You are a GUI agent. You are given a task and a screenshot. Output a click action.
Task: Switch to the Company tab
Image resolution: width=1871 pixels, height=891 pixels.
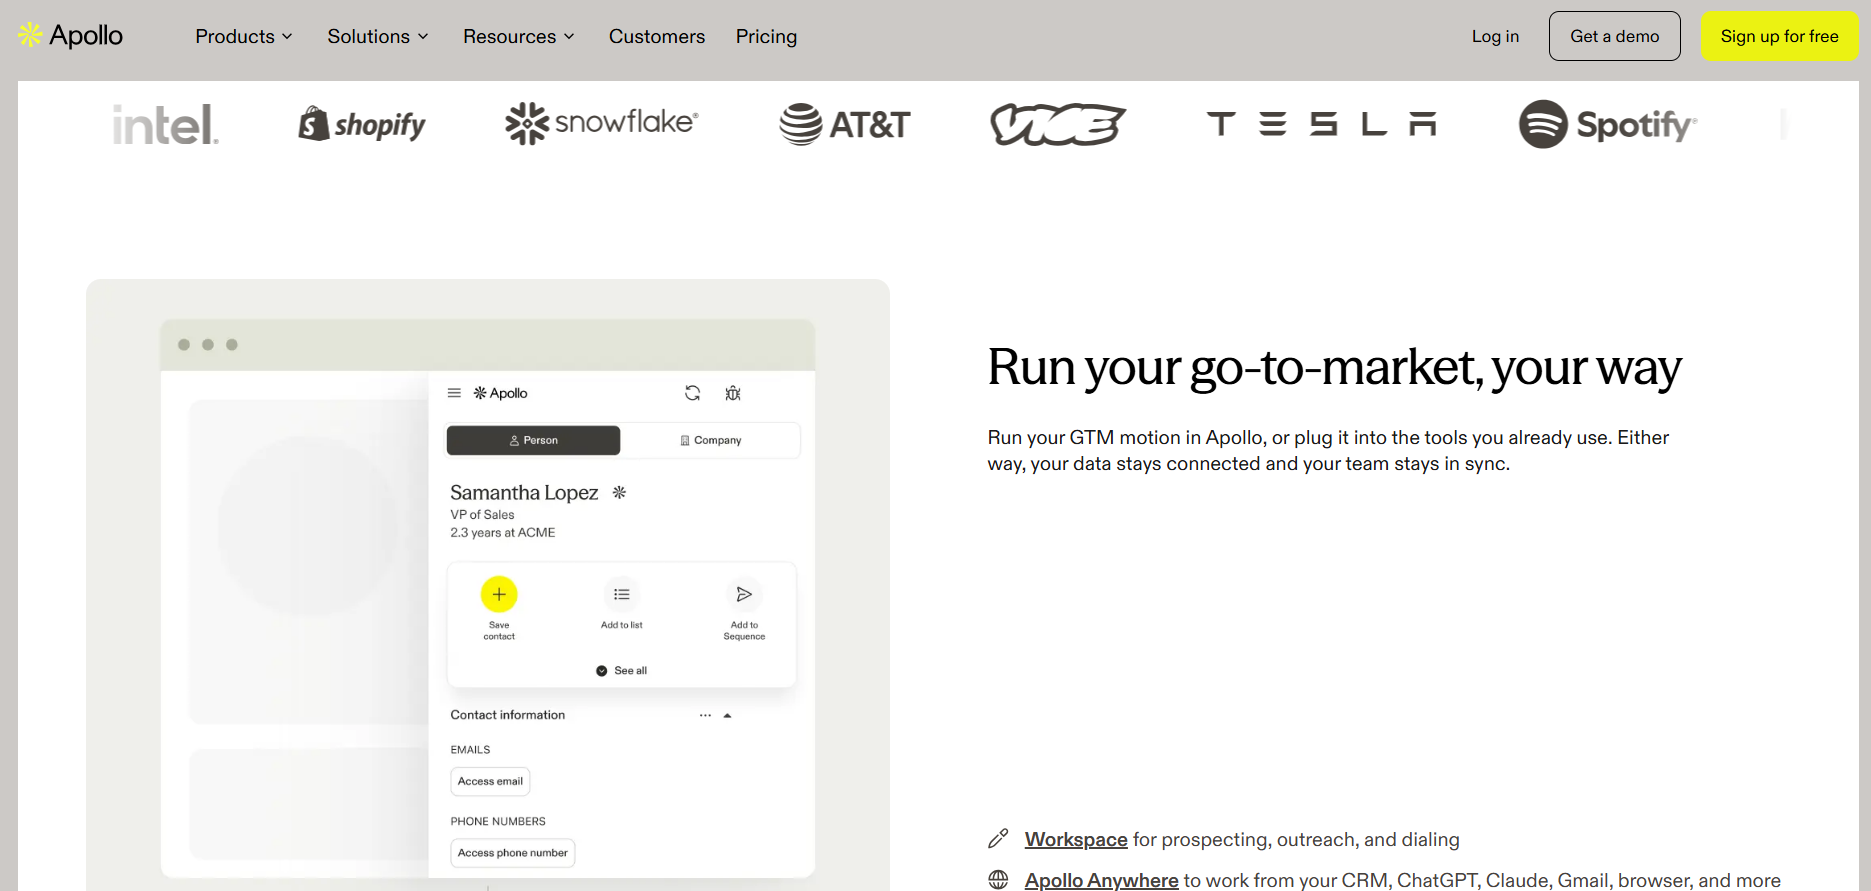click(710, 440)
